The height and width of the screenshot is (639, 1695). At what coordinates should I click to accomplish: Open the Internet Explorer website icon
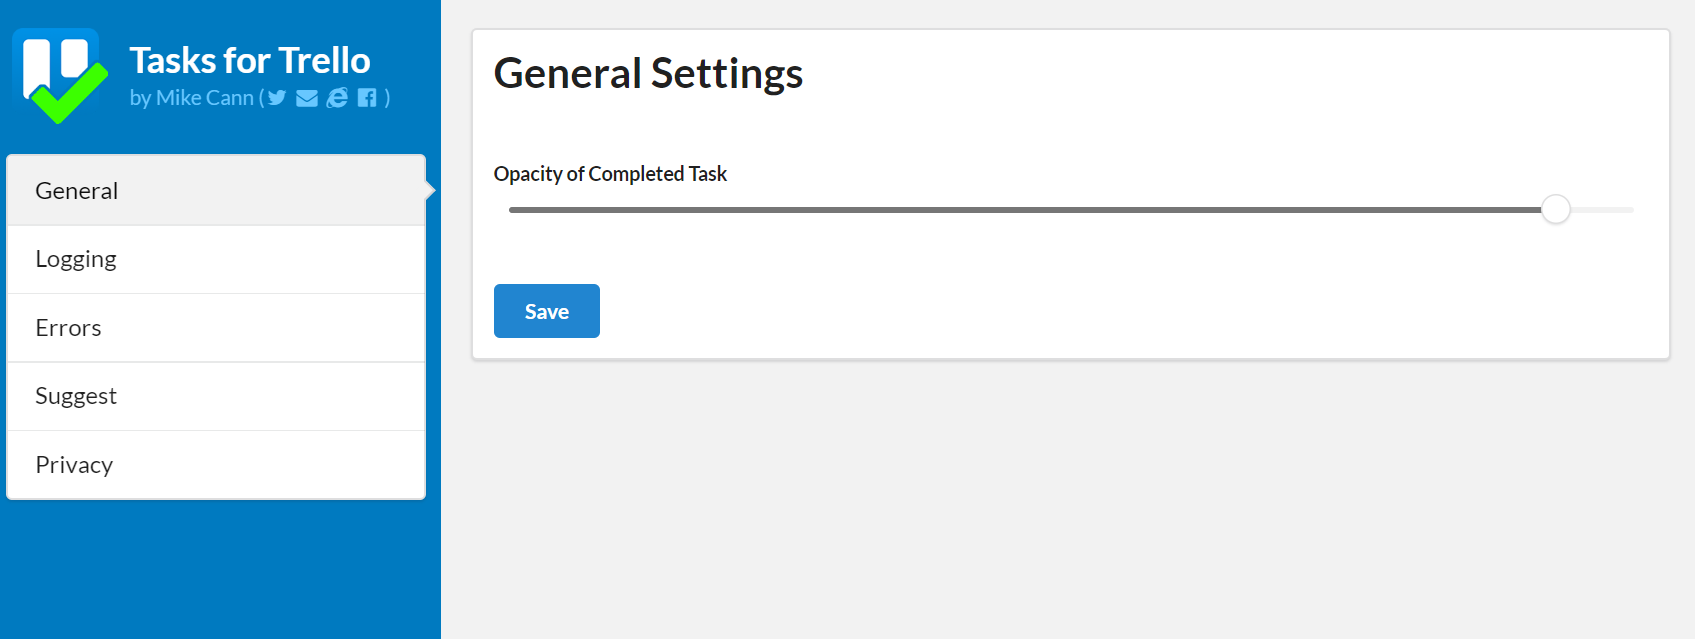point(338,98)
